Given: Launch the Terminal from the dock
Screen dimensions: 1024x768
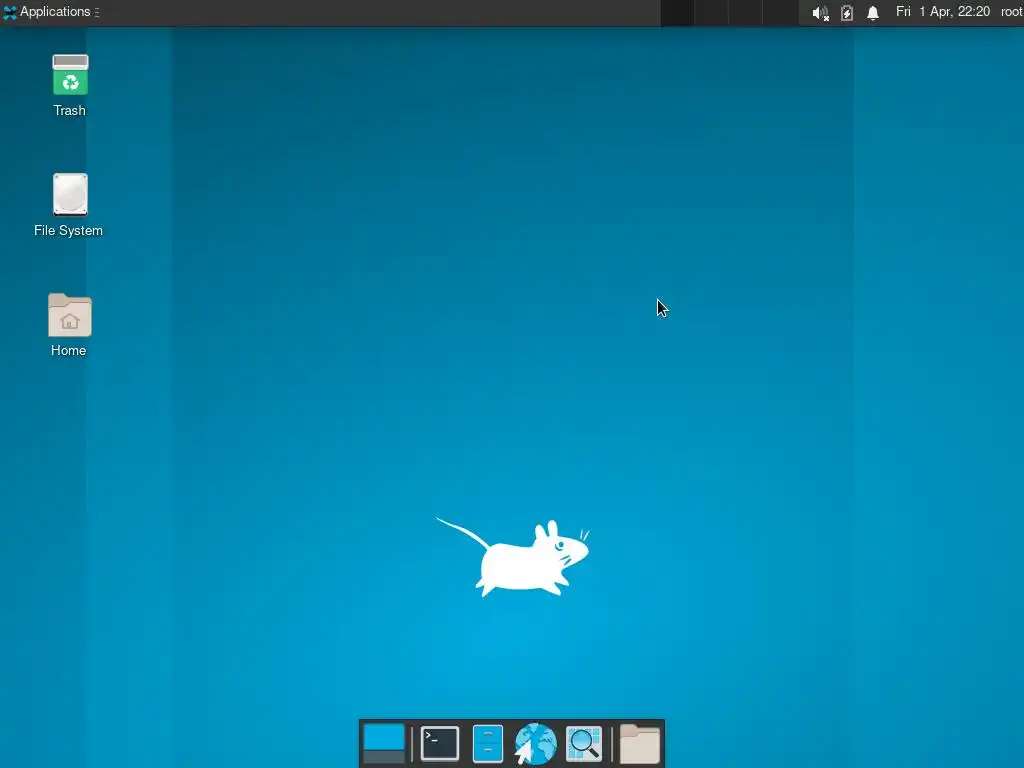Looking at the screenshot, I should 440,743.
